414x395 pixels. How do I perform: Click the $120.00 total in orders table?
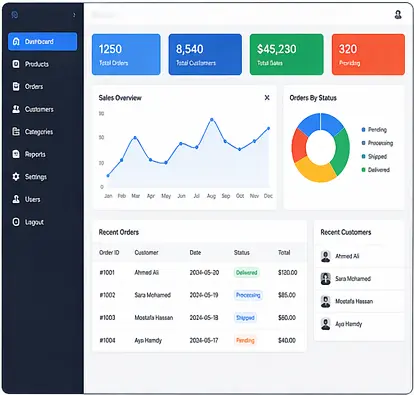pyautogui.click(x=288, y=272)
